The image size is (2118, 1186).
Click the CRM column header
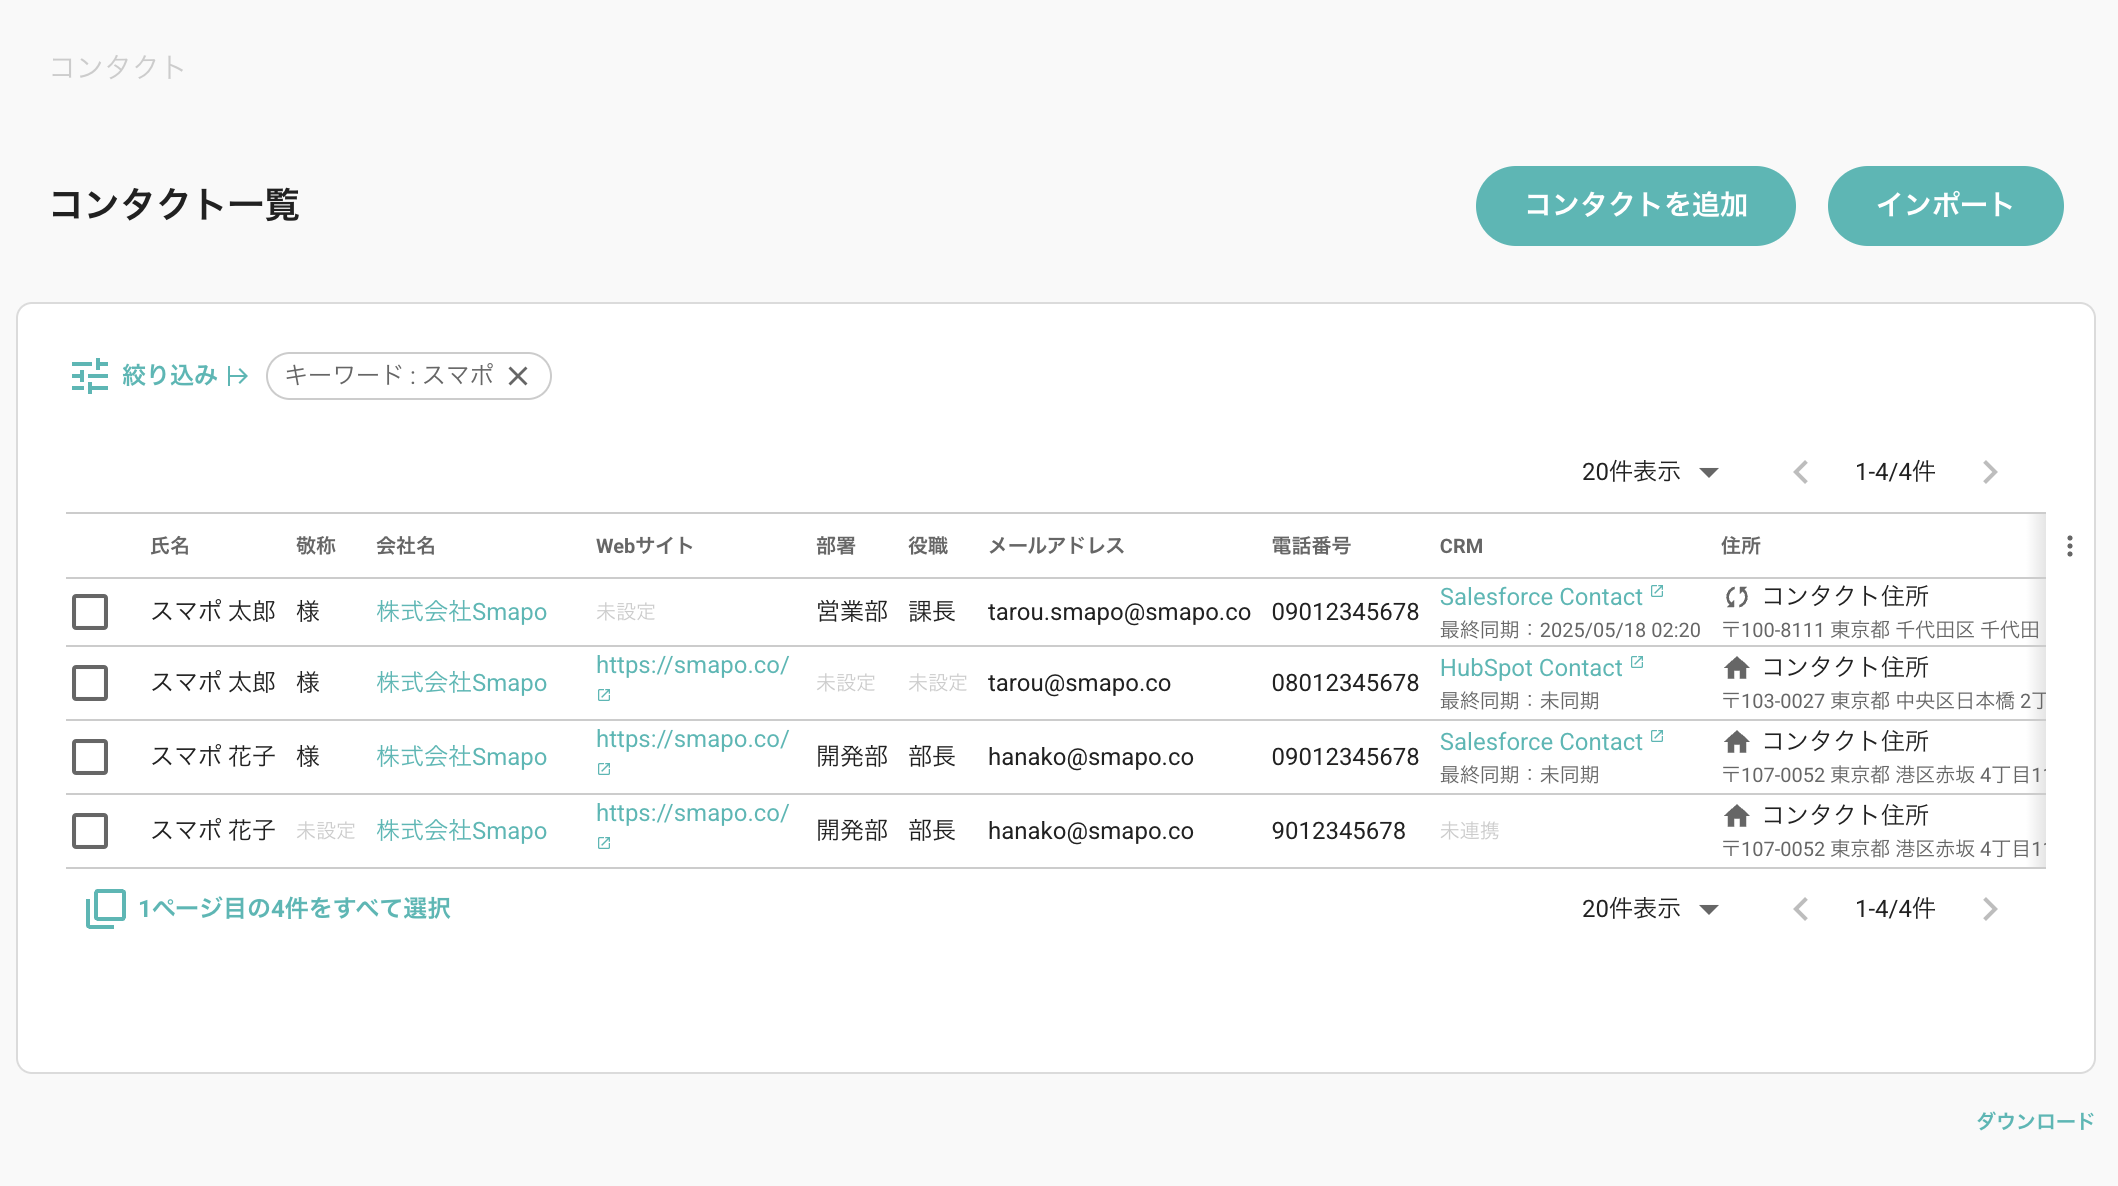point(1461,546)
